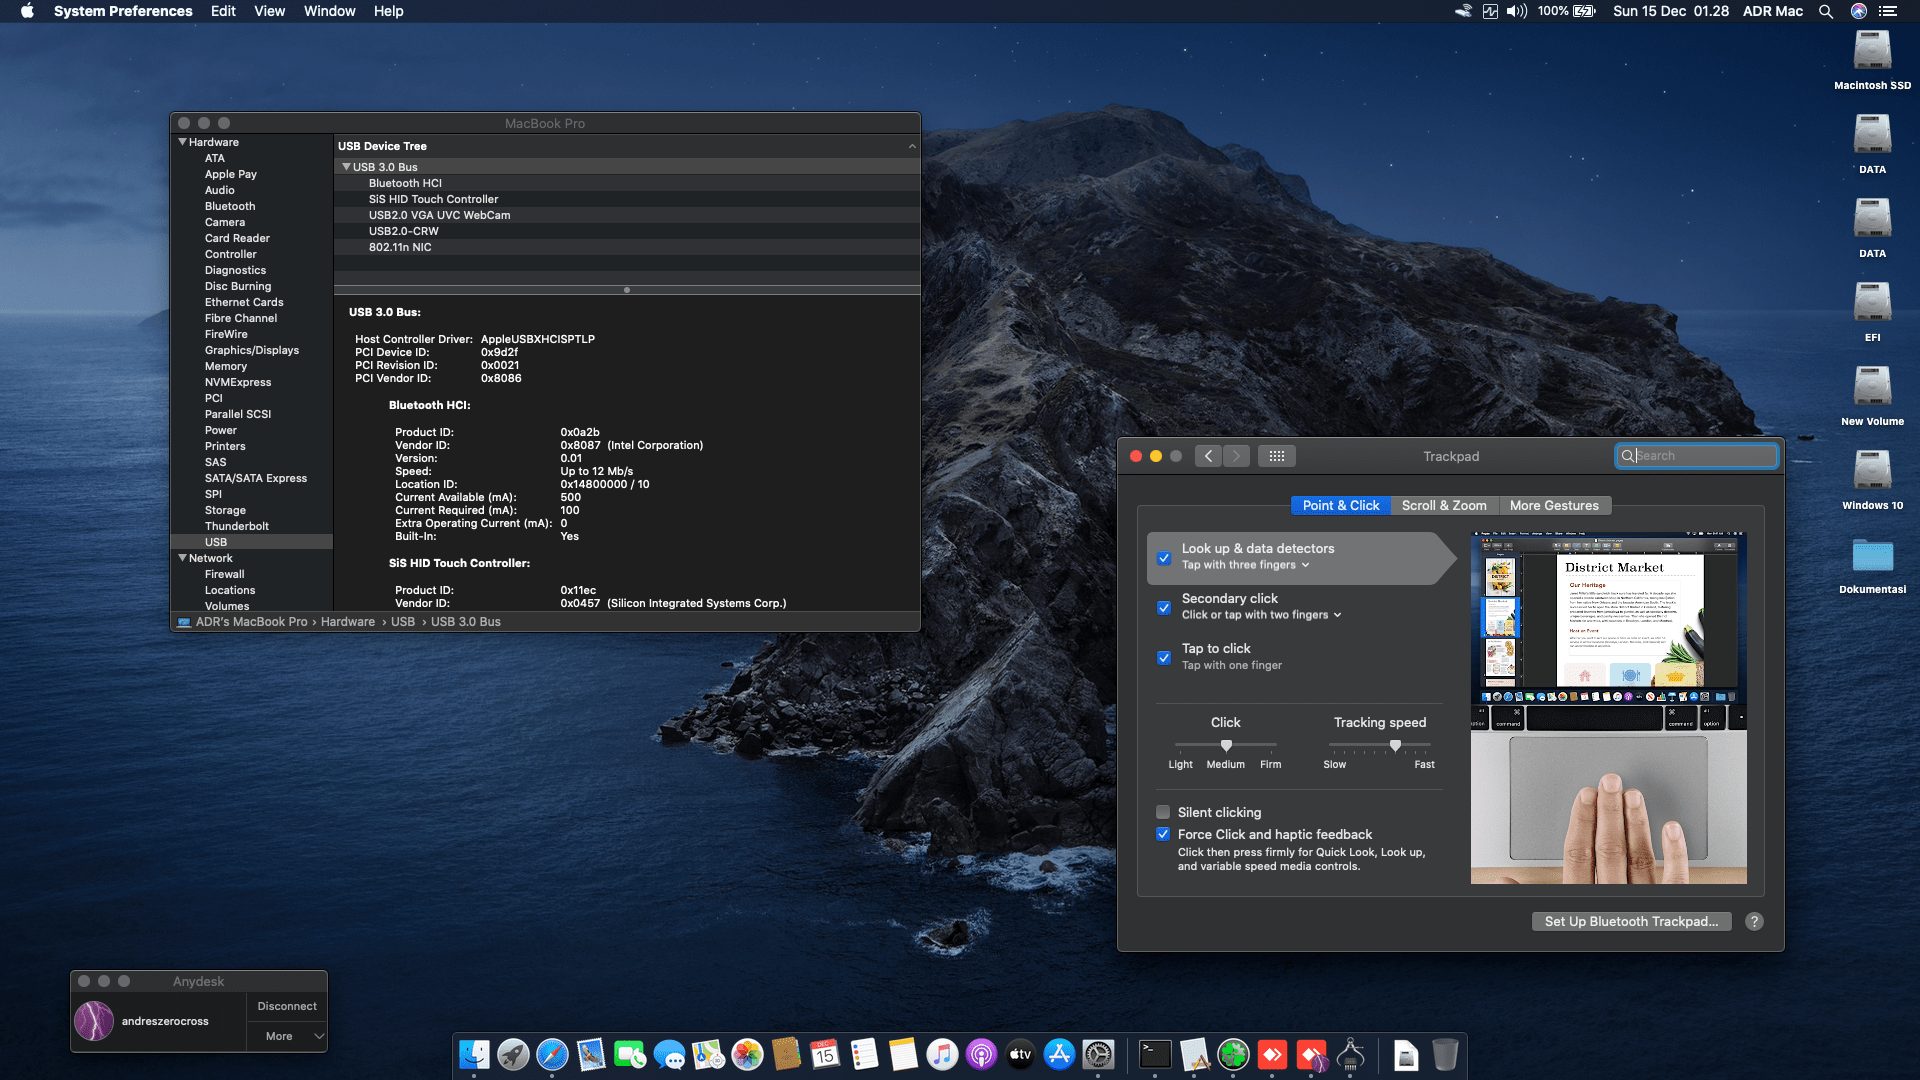Collapse USB 3.0 Bus tree node

(347, 167)
